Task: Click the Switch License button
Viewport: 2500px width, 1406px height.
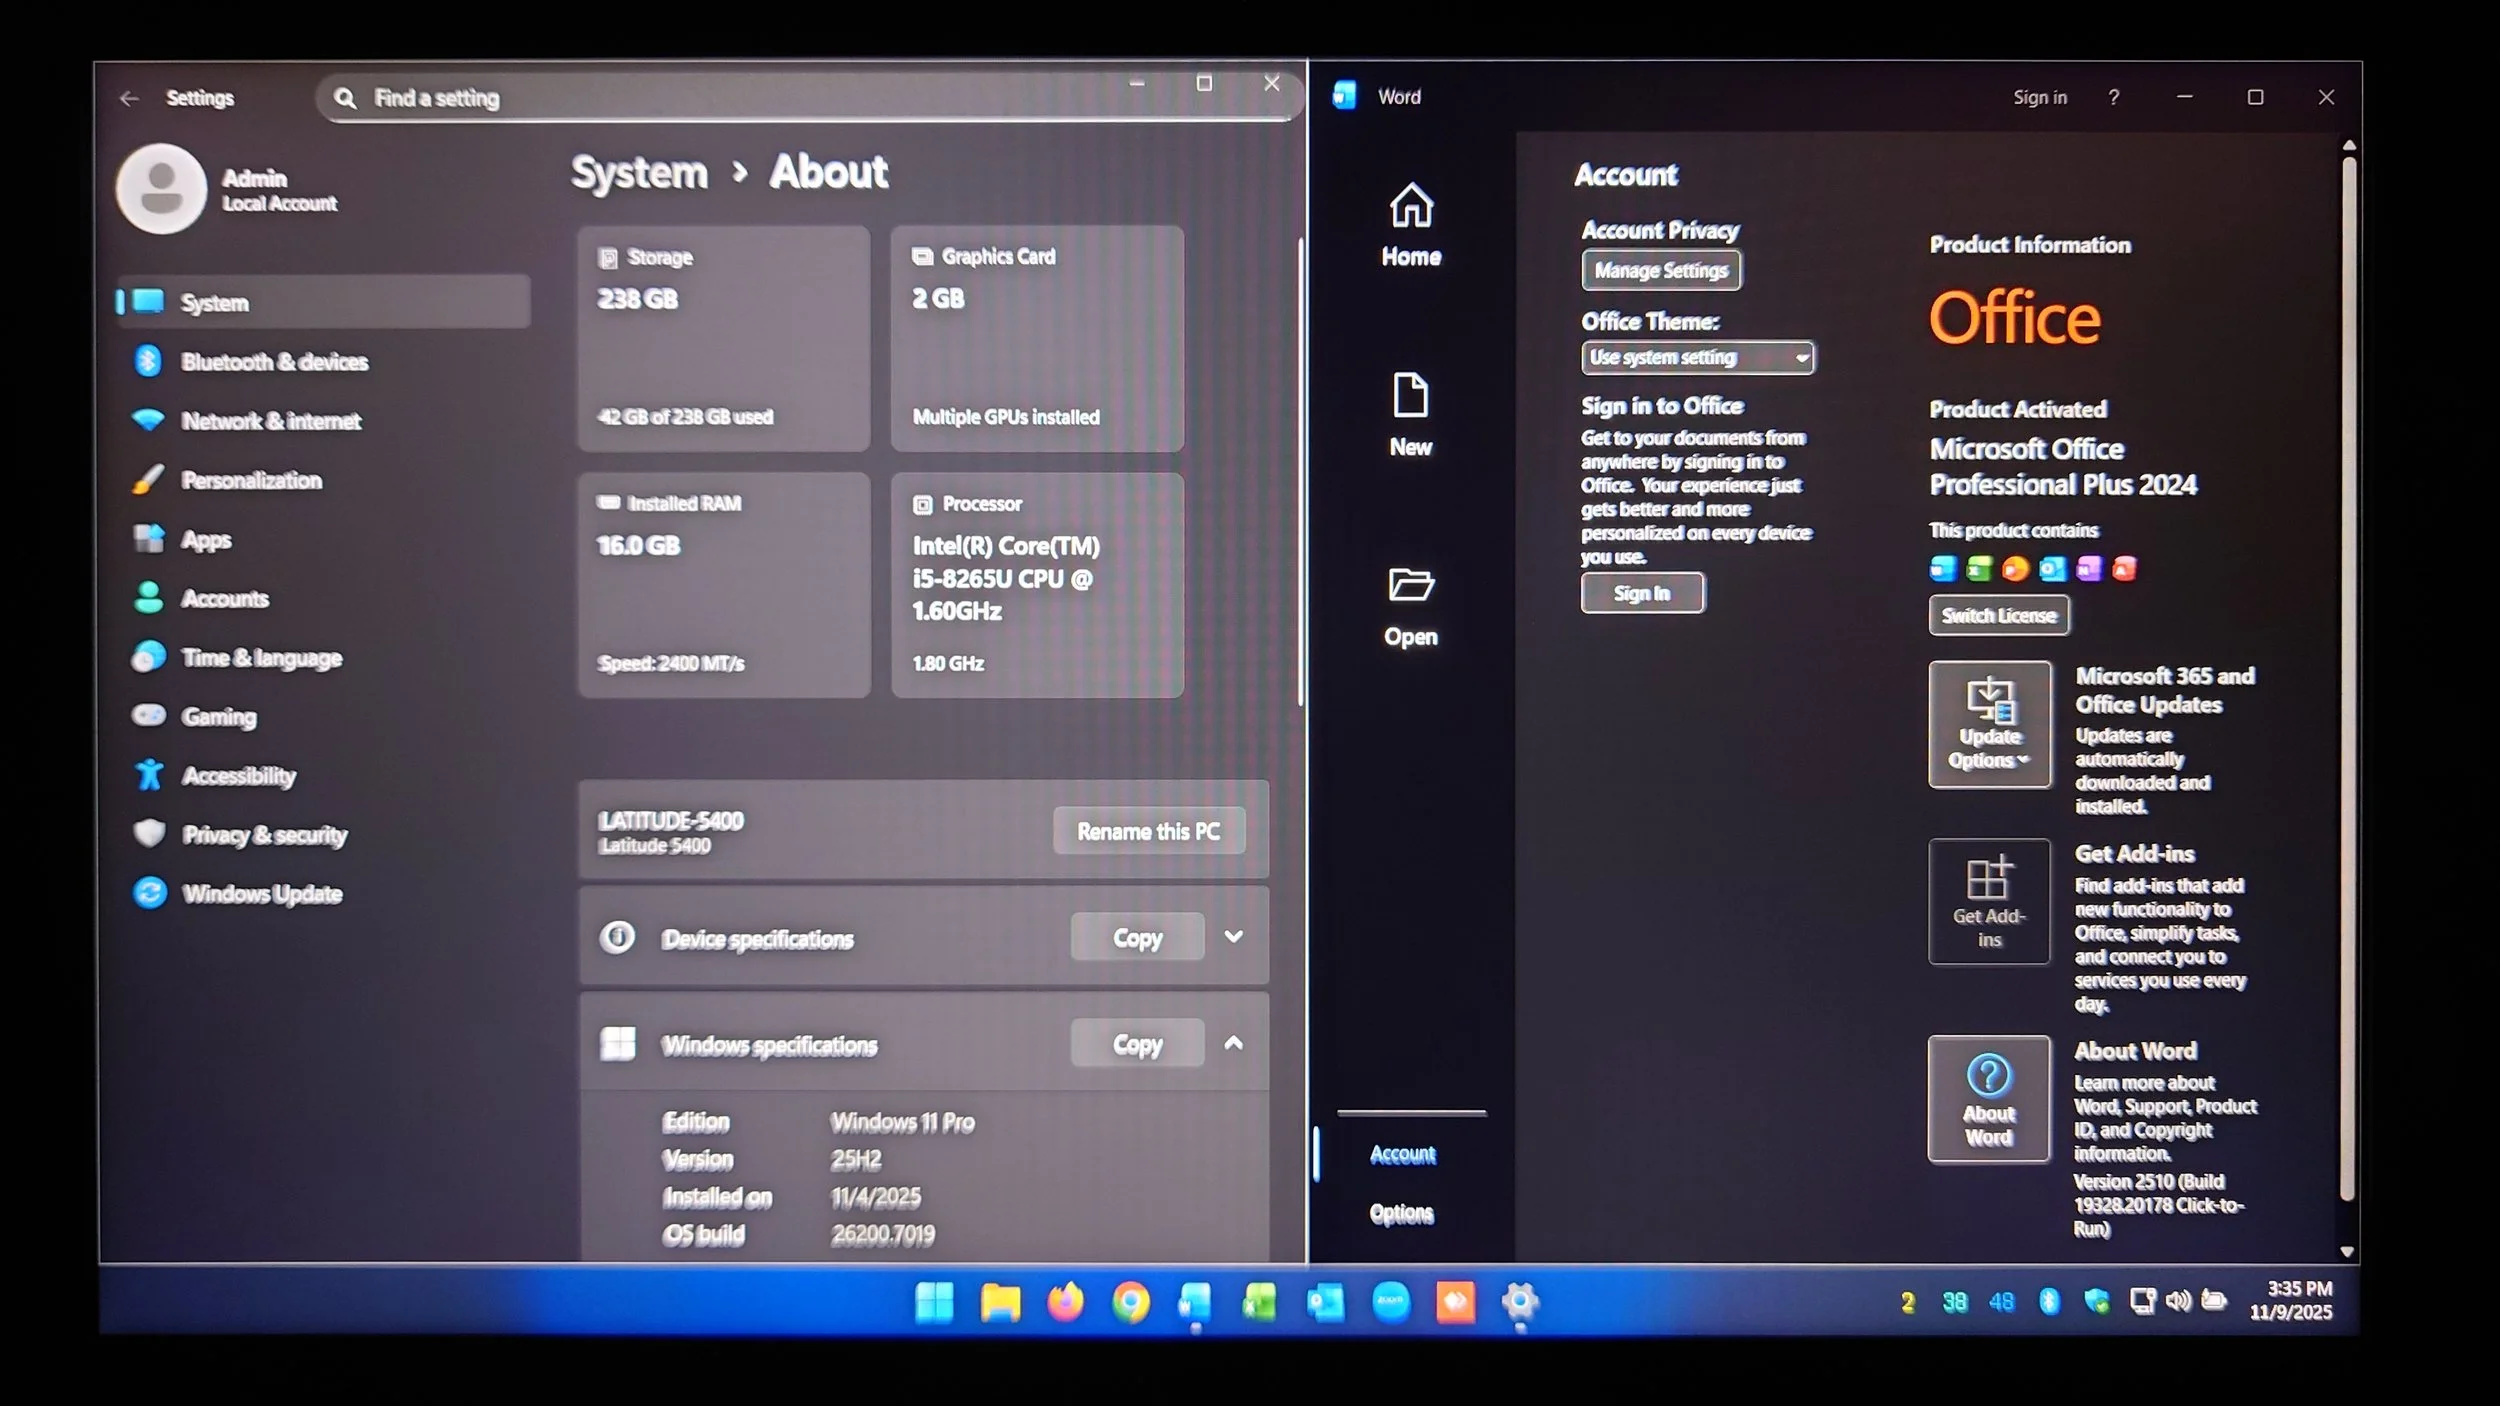Action: point(1998,615)
